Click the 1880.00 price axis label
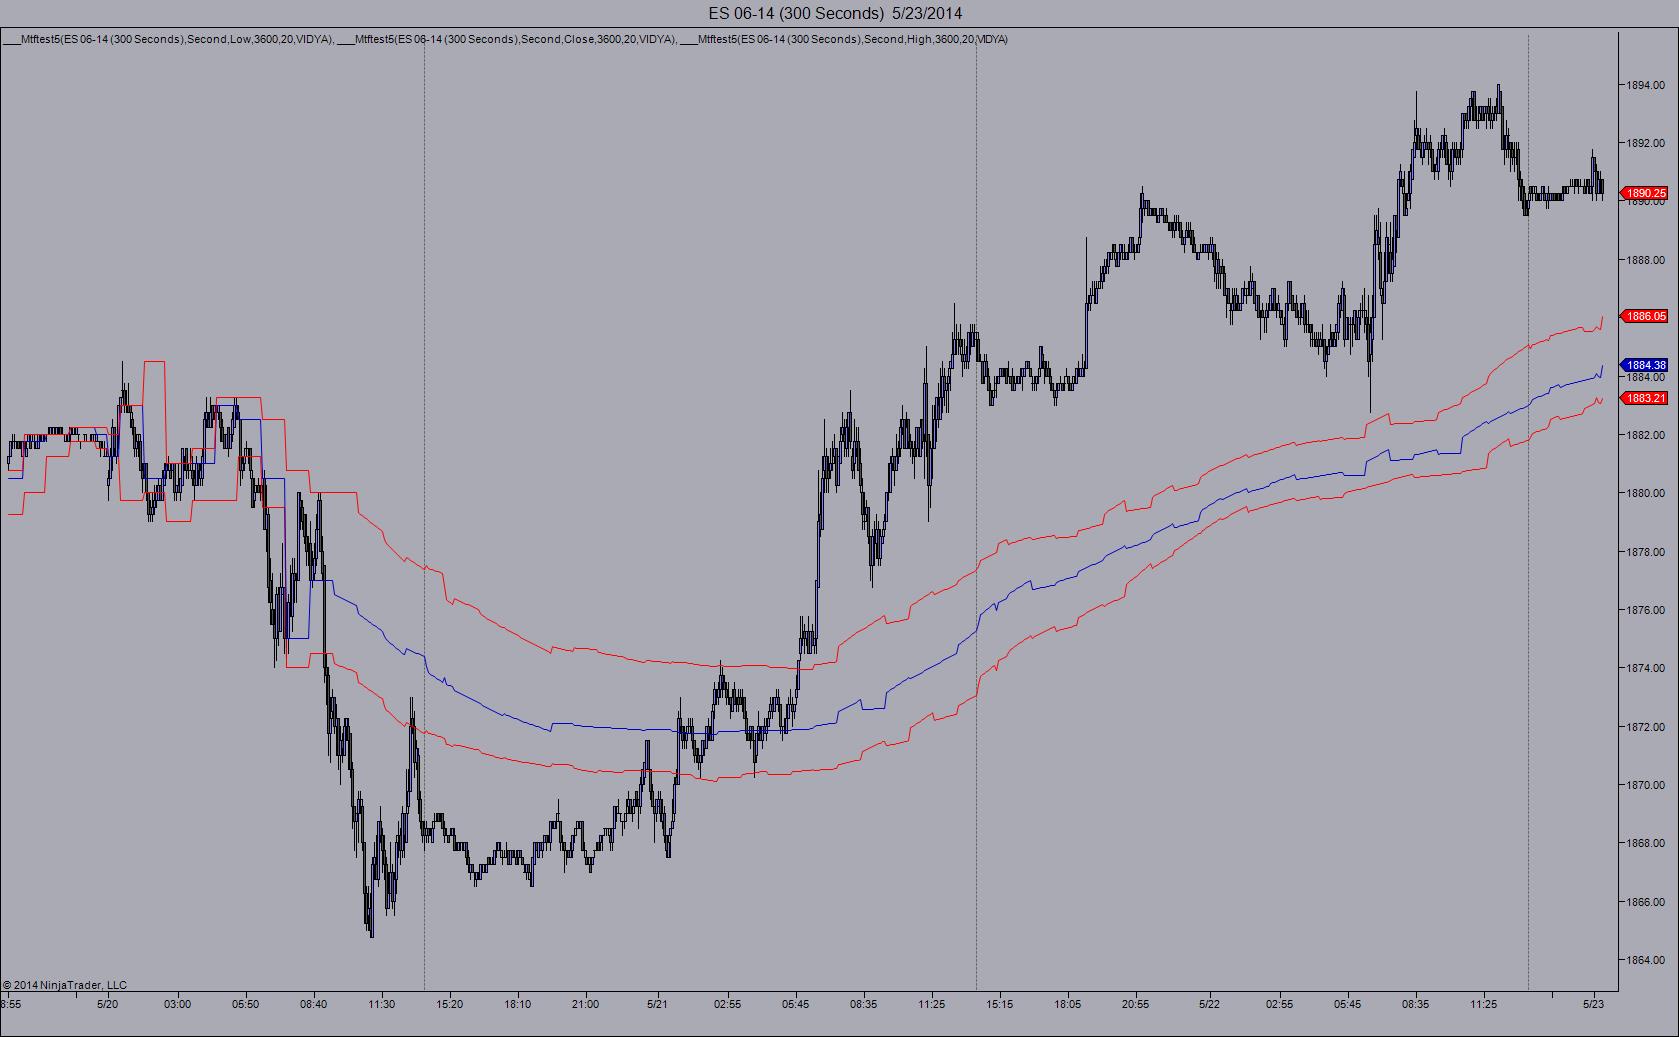The image size is (1679, 1037). [x=1646, y=493]
